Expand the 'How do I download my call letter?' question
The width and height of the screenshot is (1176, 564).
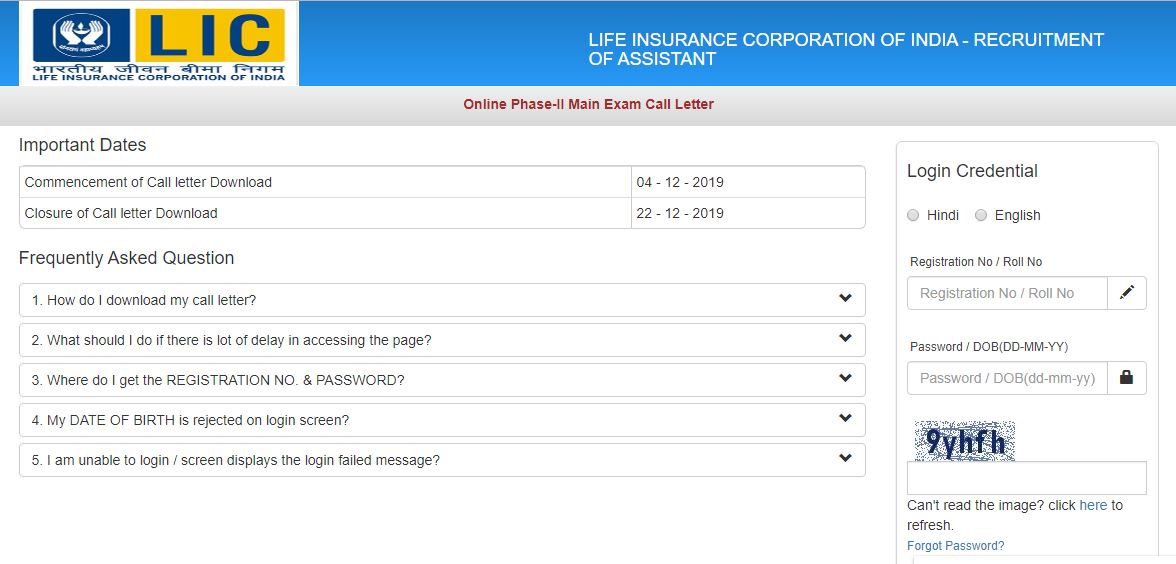(x=845, y=299)
